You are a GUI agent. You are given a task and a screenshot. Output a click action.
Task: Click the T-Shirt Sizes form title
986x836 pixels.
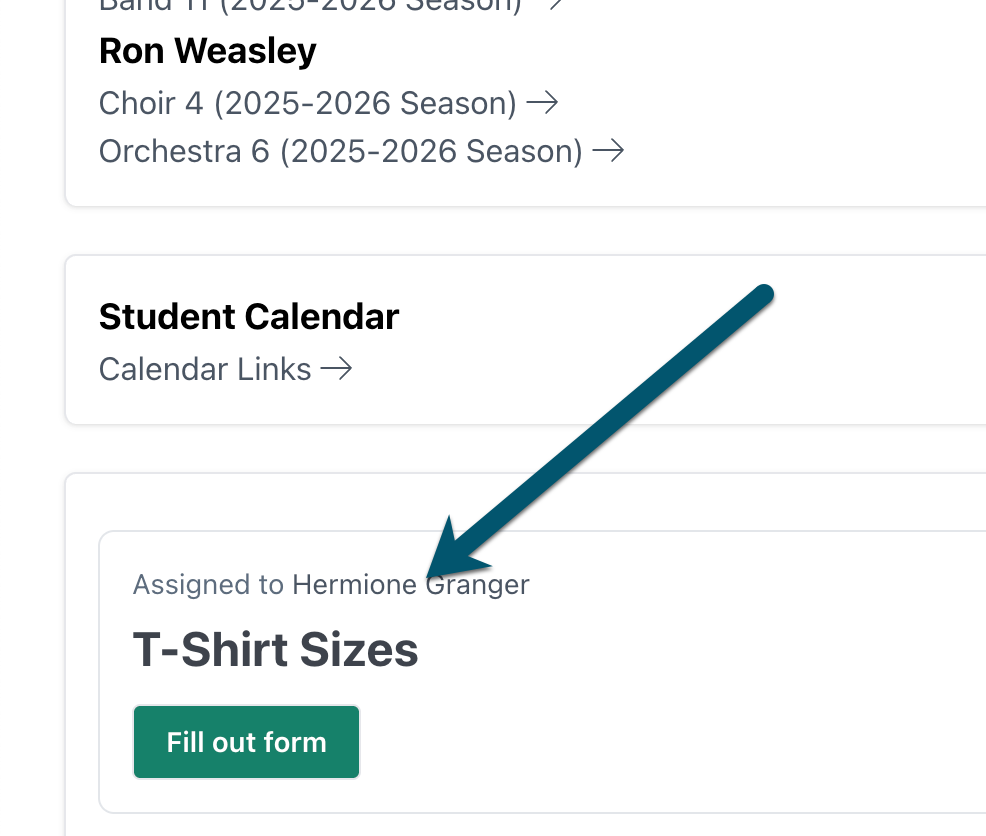(x=275, y=650)
